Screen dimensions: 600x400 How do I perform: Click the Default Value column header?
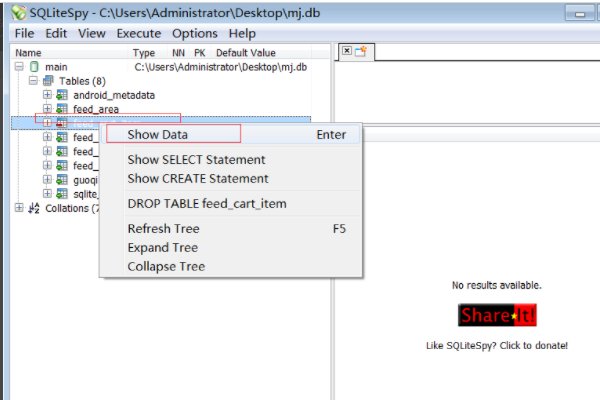[245, 52]
